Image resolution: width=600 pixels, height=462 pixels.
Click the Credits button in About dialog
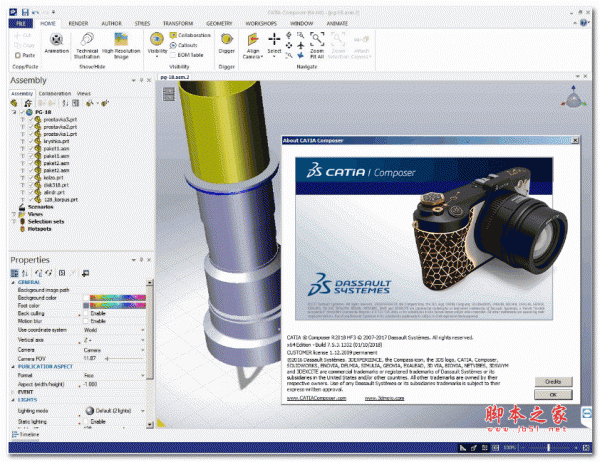pyautogui.click(x=553, y=382)
